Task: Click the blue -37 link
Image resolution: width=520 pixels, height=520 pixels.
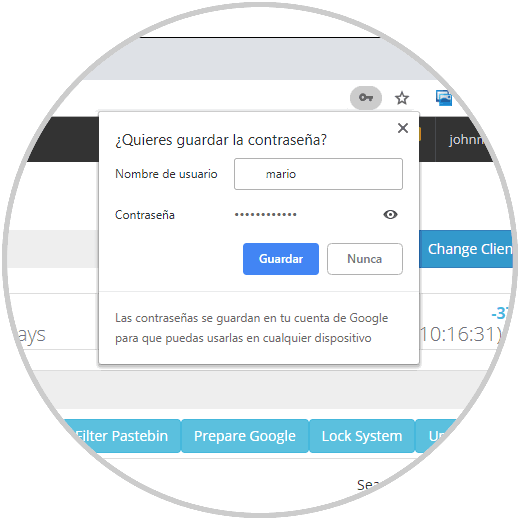Action: [x=499, y=313]
